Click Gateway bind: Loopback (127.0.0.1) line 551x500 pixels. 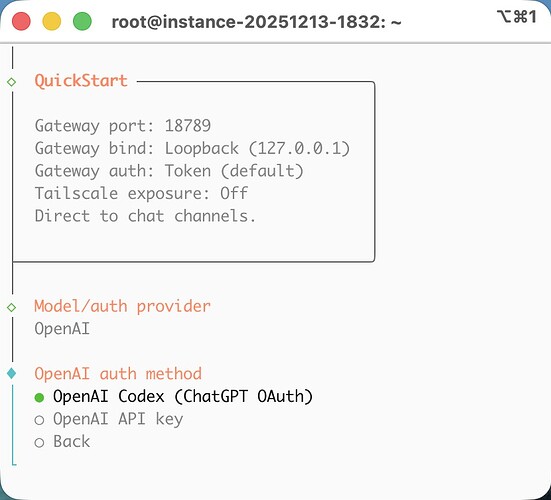[192, 149]
